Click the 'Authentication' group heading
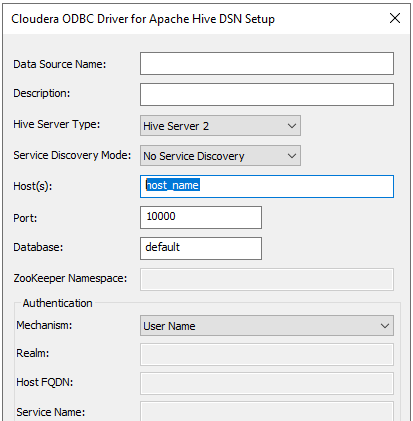The width and height of the screenshot is (413, 421). point(57,303)
